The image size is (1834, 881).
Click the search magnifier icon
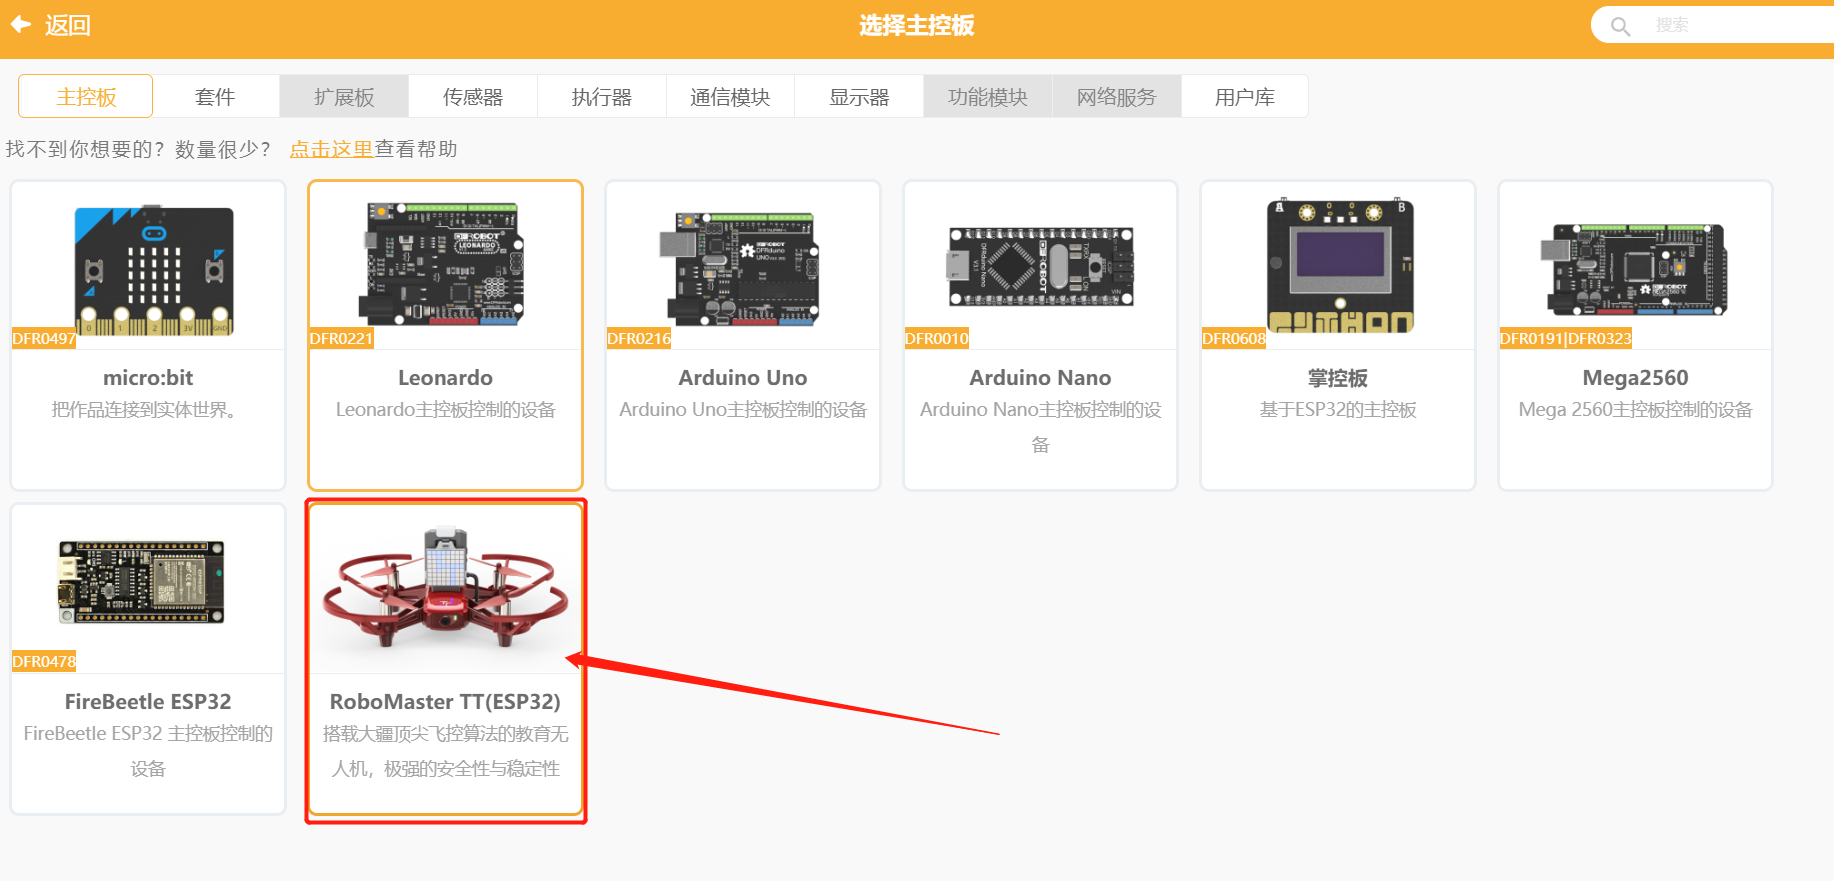pos(1620,26)
